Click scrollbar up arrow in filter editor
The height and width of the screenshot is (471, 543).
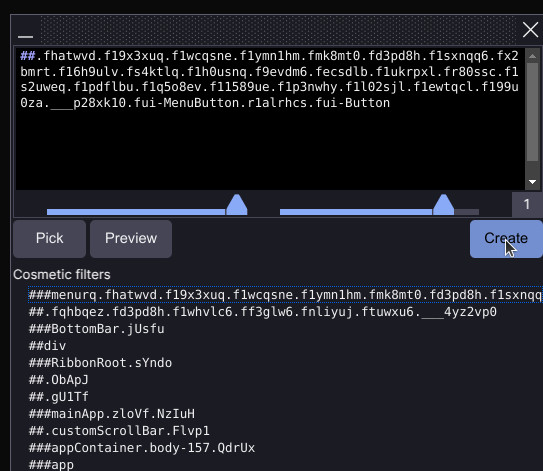[x=533, y=56]
